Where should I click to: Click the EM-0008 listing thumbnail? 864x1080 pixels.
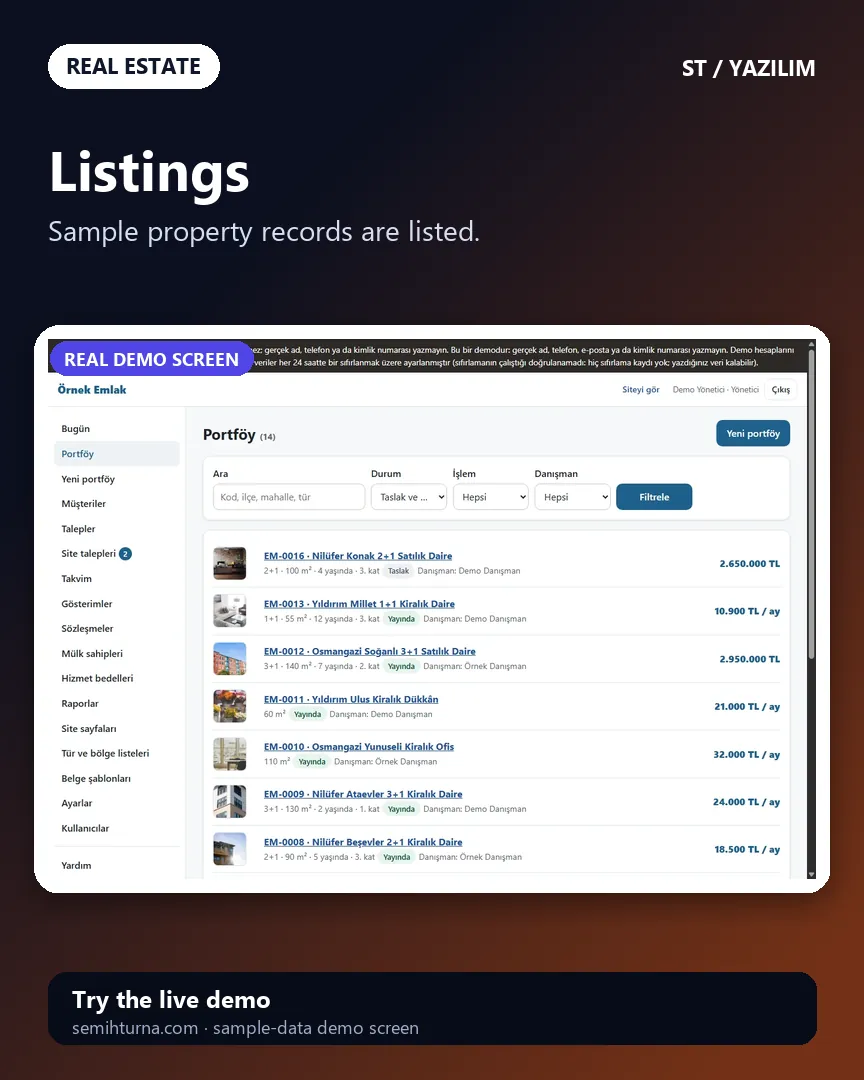click(x=229, y=849)
